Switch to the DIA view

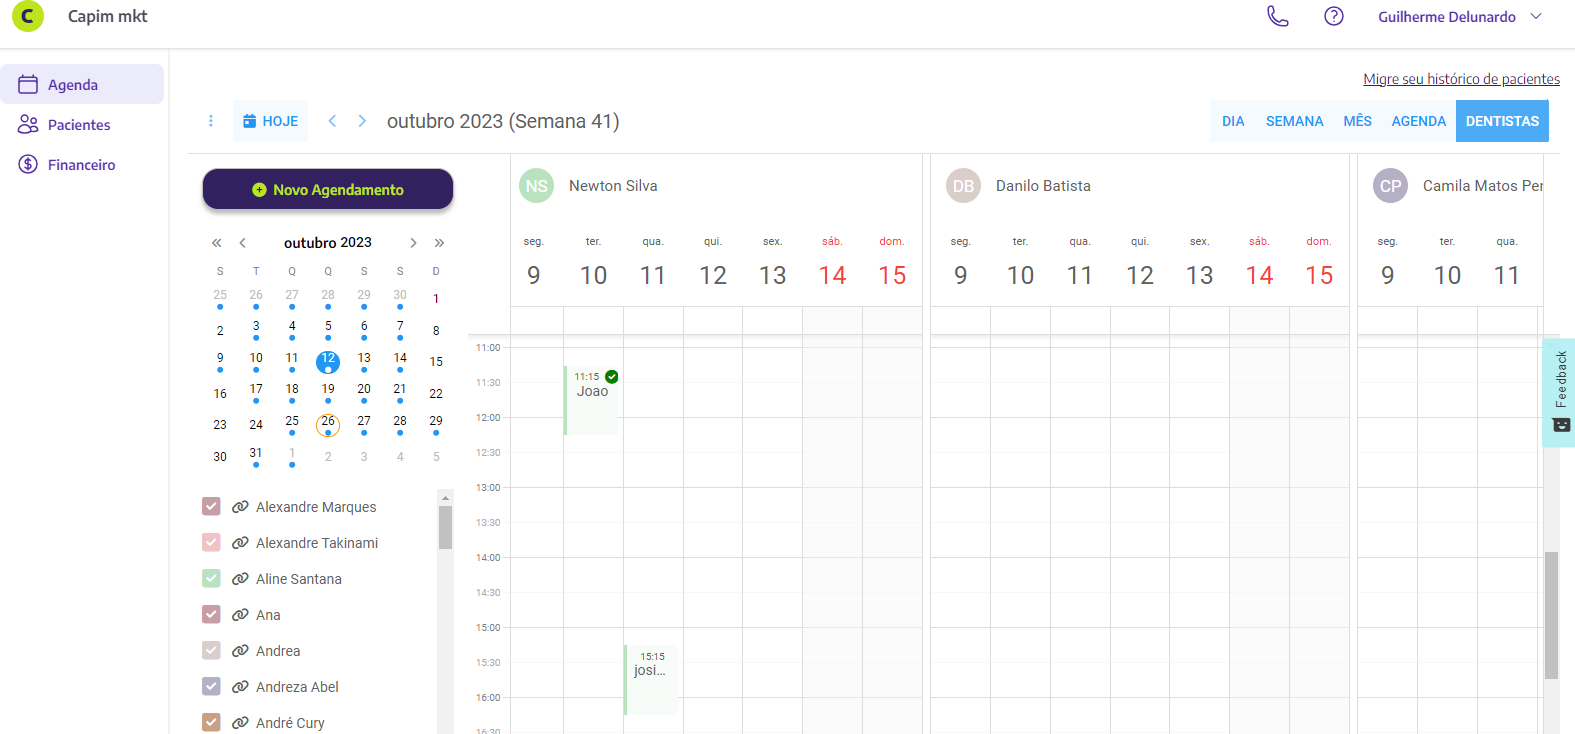[1233, 121]
